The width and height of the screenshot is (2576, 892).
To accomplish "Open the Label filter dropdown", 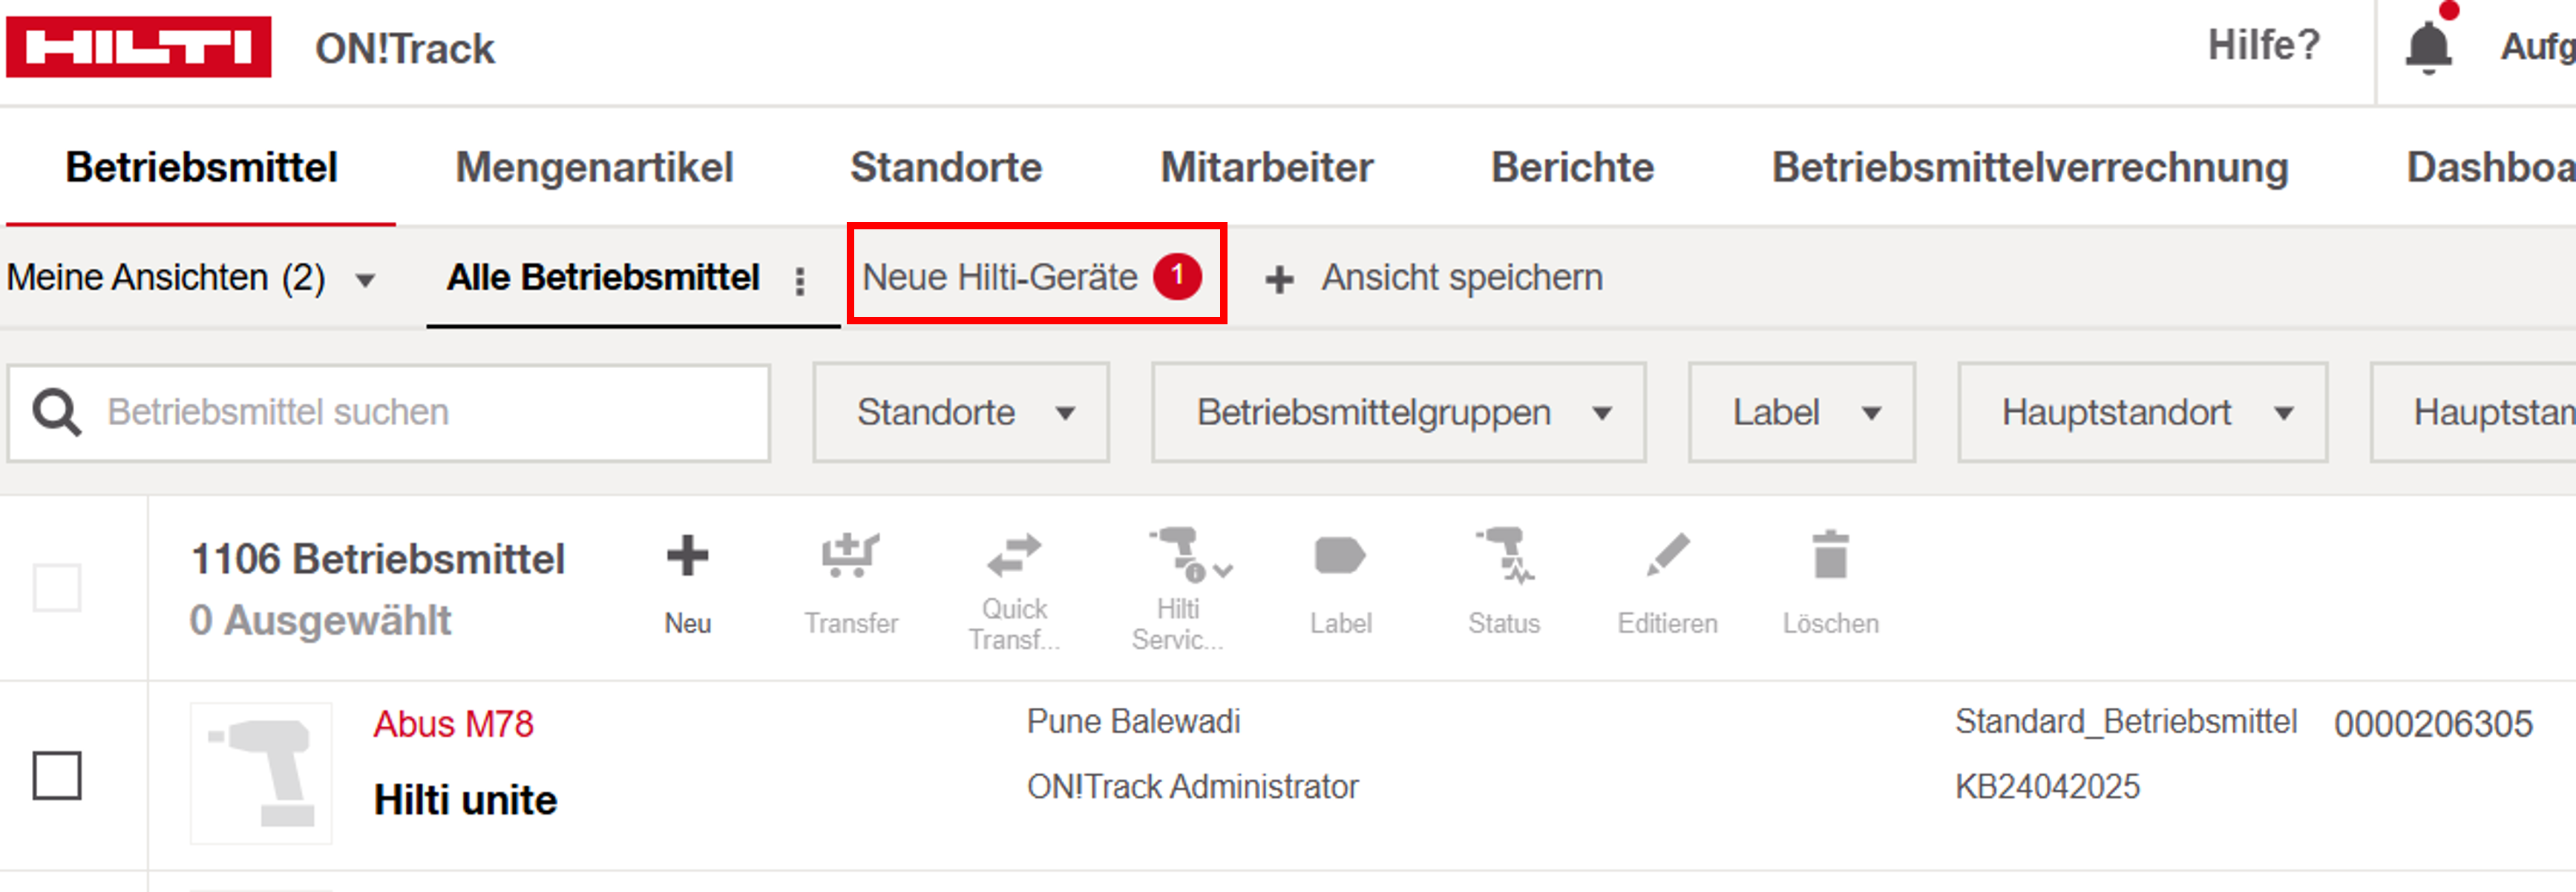I will [1801, 413].
